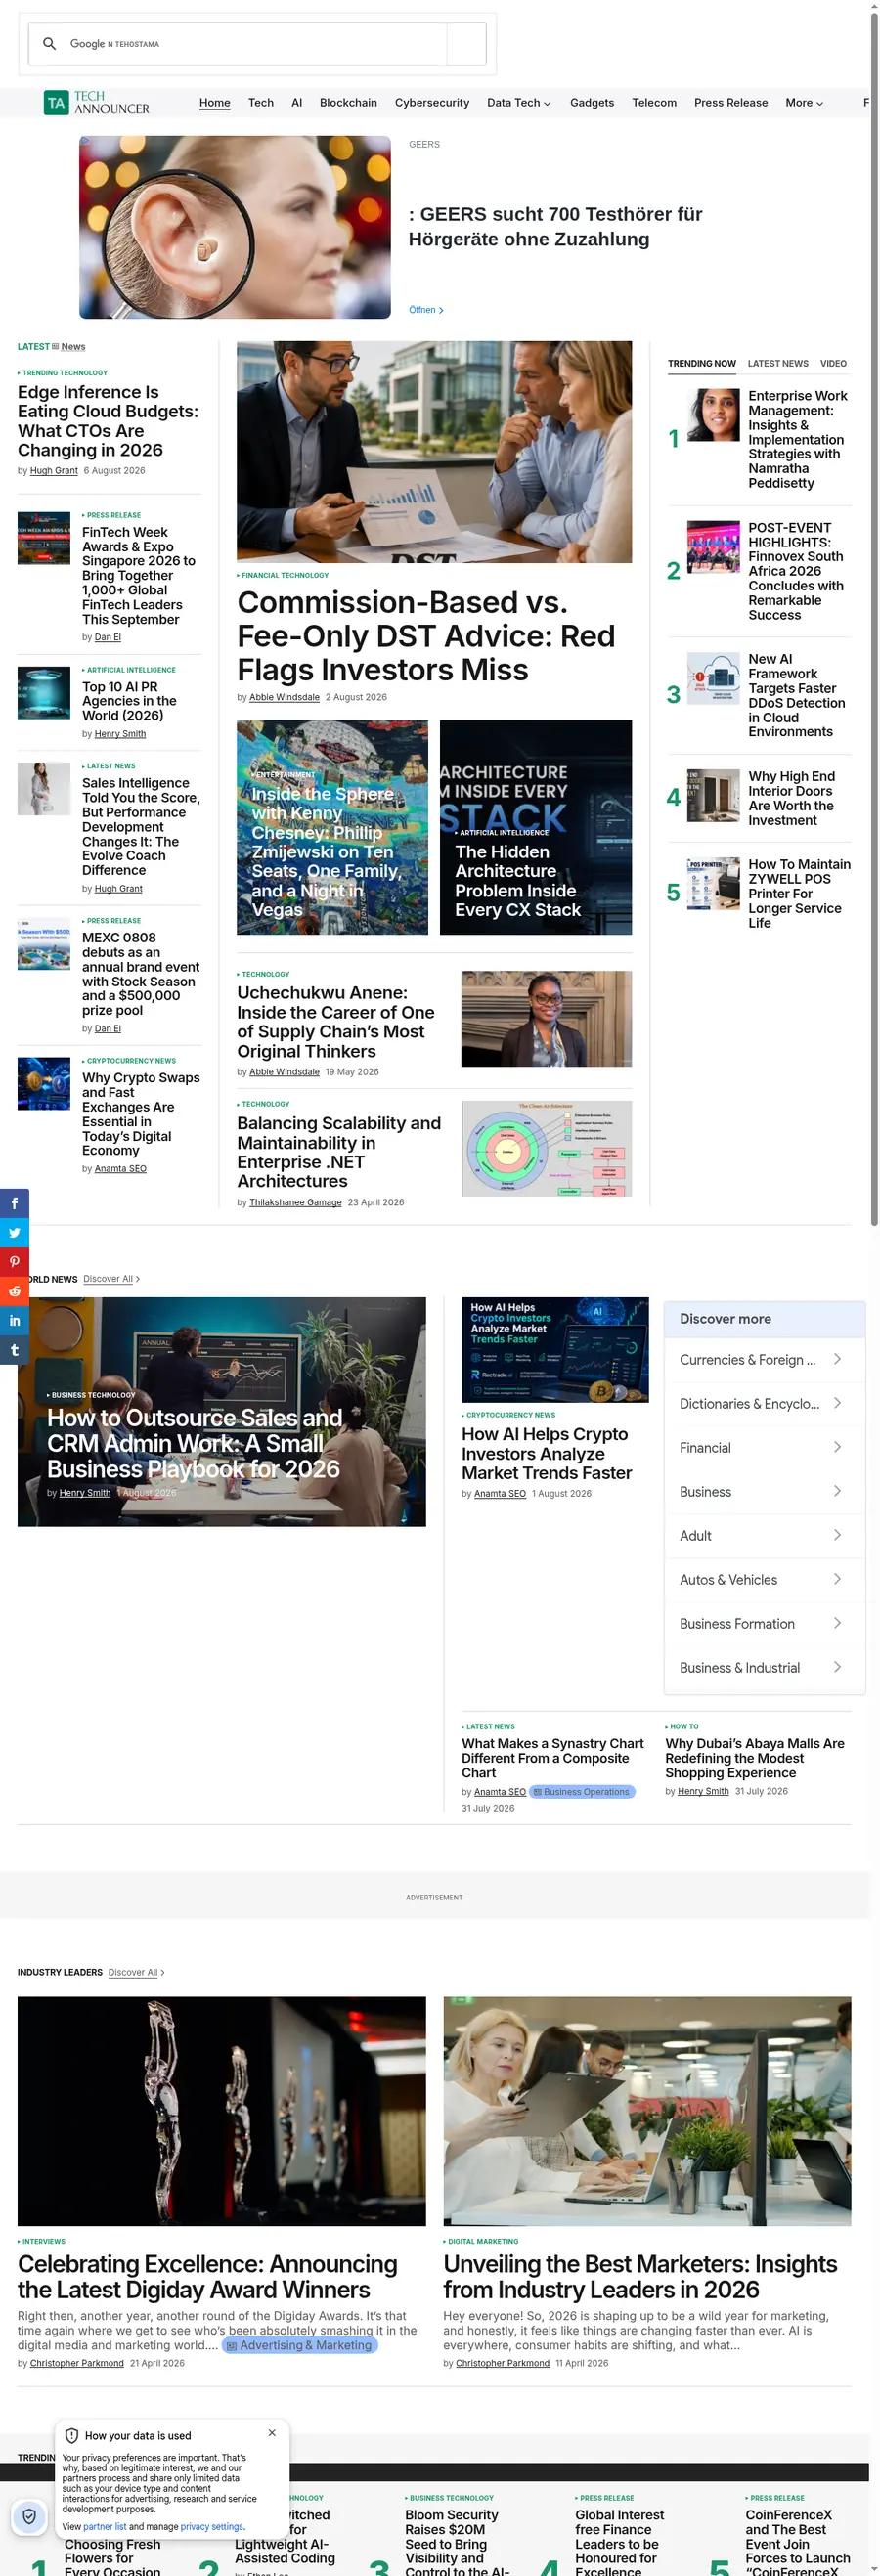
Task: Click the page vertical scrollbar
Action: [874, 620]
